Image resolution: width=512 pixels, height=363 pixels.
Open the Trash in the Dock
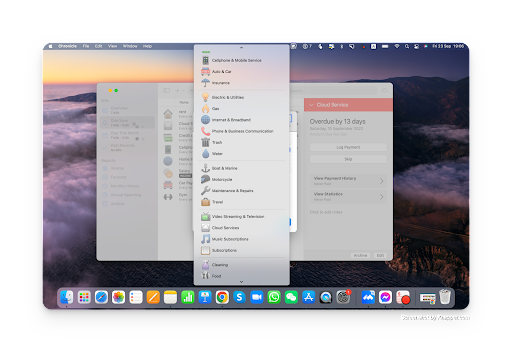tap(445, 297)
